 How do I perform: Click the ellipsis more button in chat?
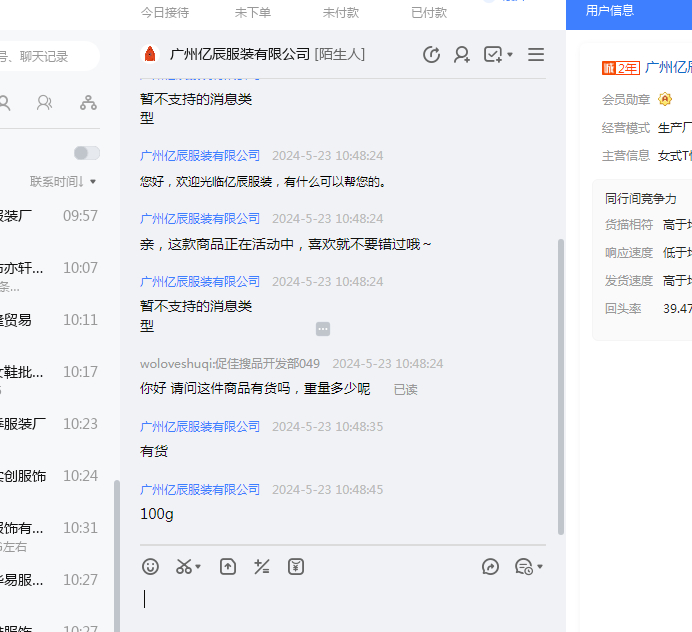pos(323,329)
